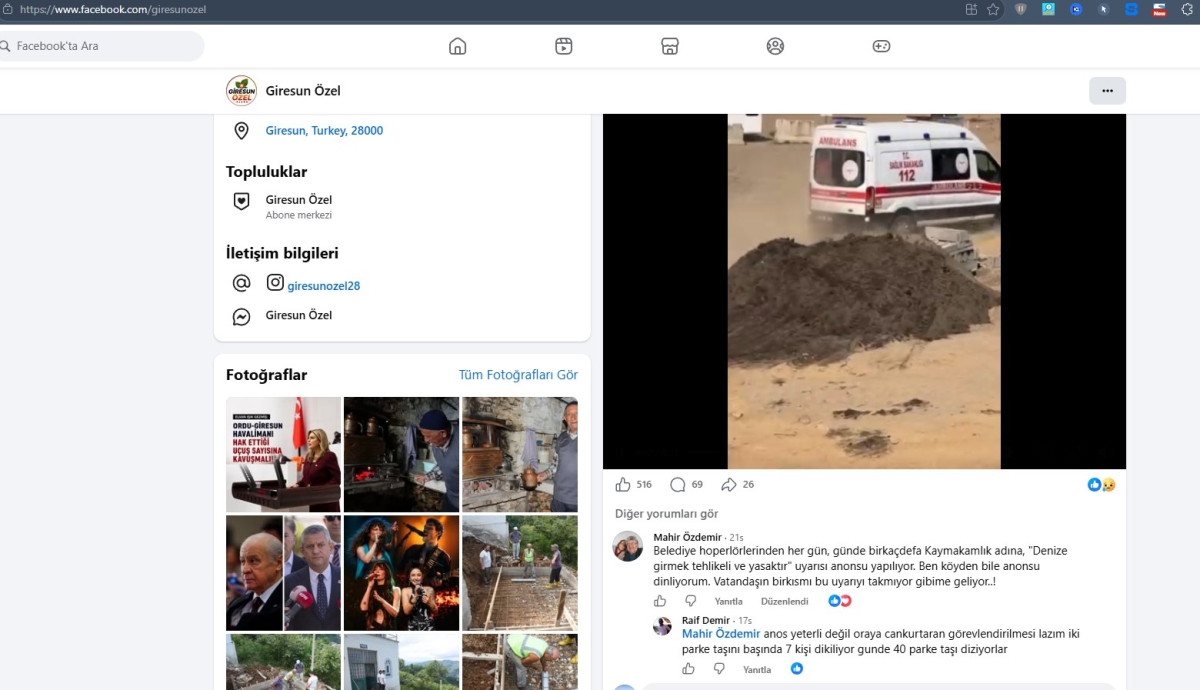This screenshot has height=690, width=1200.
Task: Like Mahir Özdemir's comment
Action: (x=660, y=601)
